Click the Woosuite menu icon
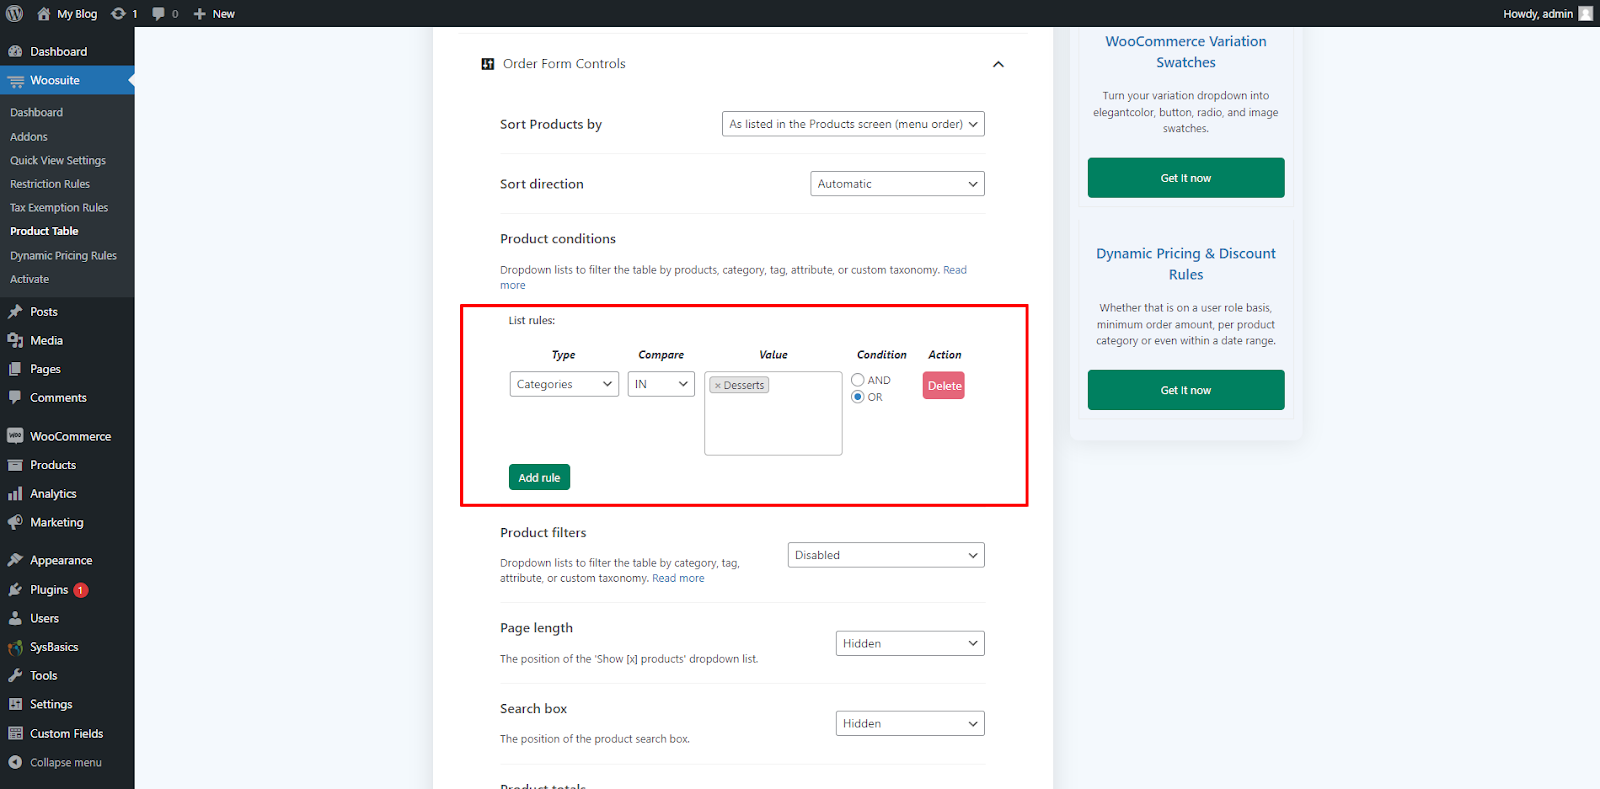 (15, 80)
